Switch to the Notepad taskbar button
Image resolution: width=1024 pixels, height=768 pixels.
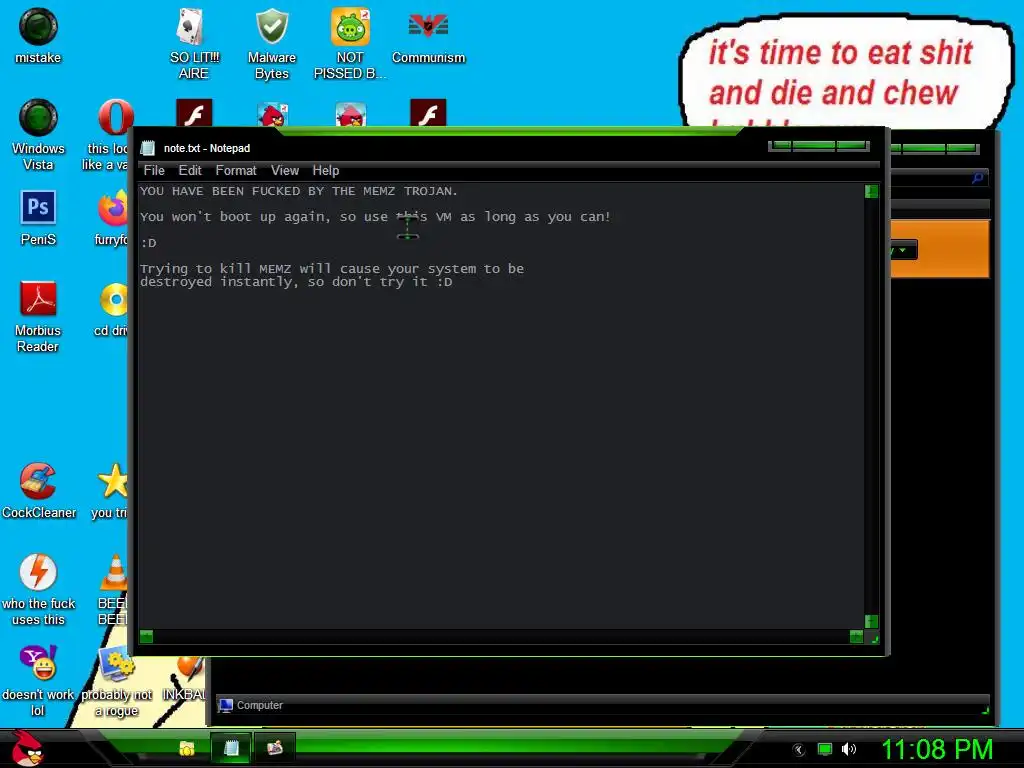[231, 748]
